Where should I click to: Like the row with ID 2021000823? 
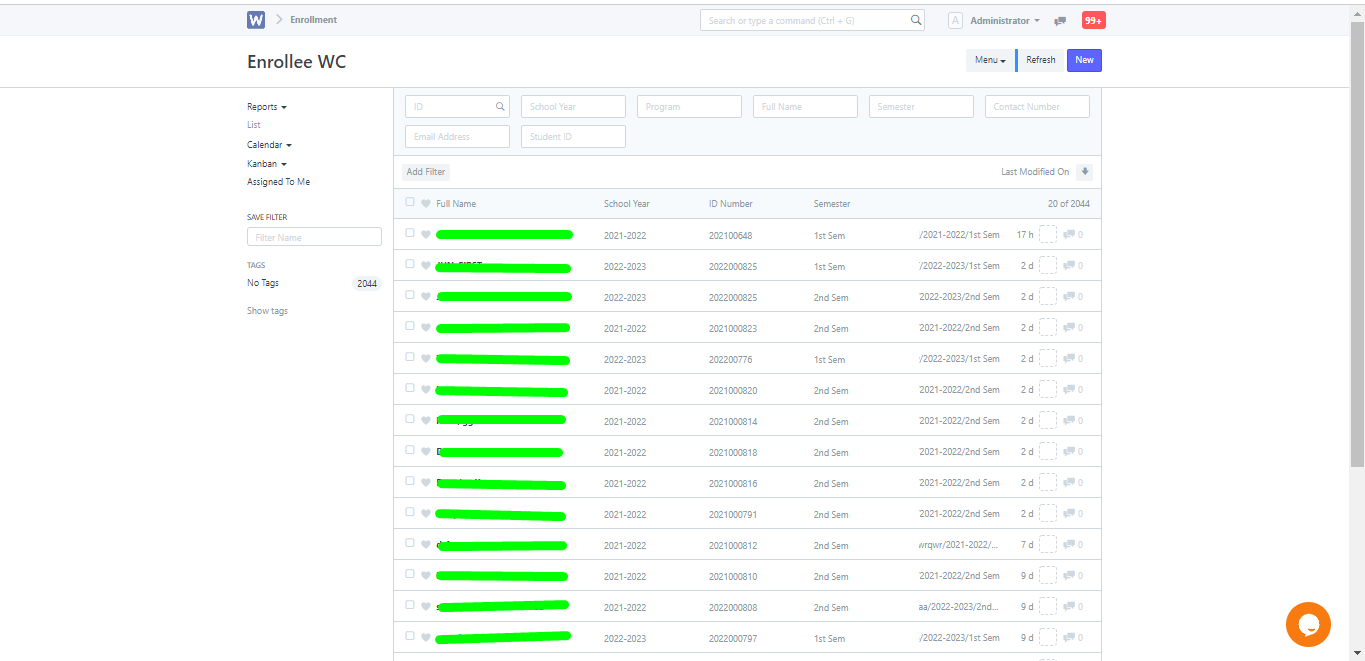coord(425,328)
